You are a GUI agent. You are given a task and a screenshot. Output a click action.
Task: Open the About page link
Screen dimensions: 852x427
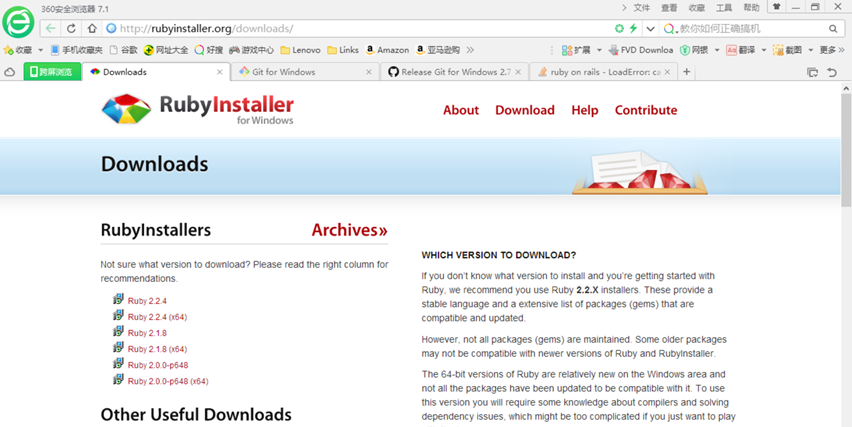(x=461, y=110)
